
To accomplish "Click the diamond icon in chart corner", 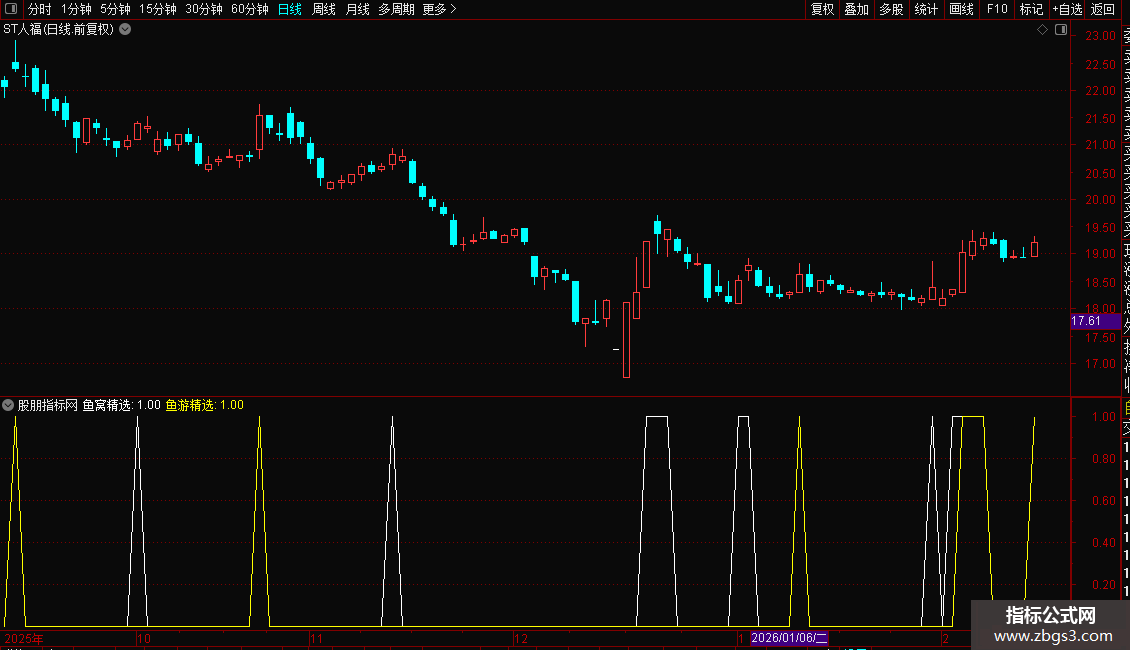I will click(x=1042, y=30).
